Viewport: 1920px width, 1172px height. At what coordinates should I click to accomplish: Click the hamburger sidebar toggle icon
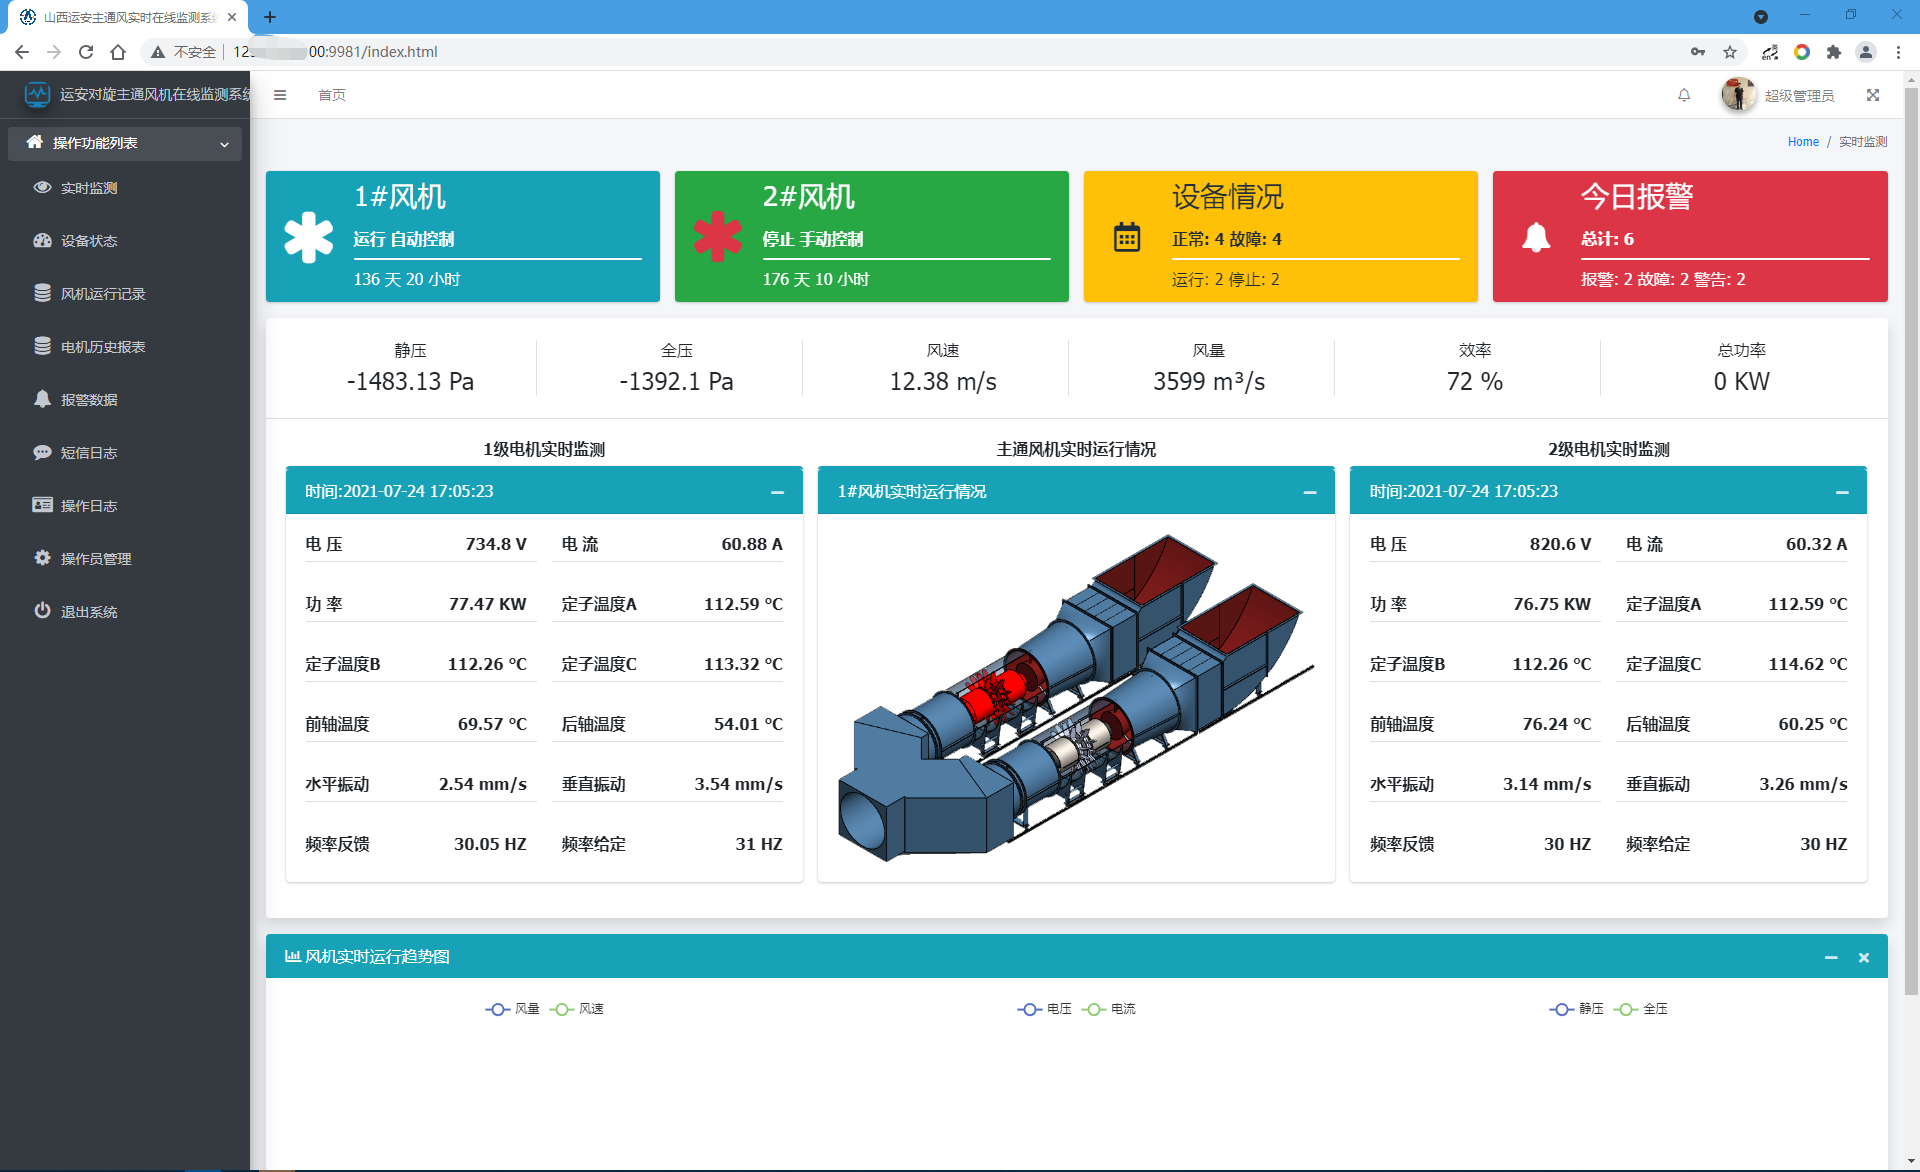pyautogui.click(x=280, y=95)
